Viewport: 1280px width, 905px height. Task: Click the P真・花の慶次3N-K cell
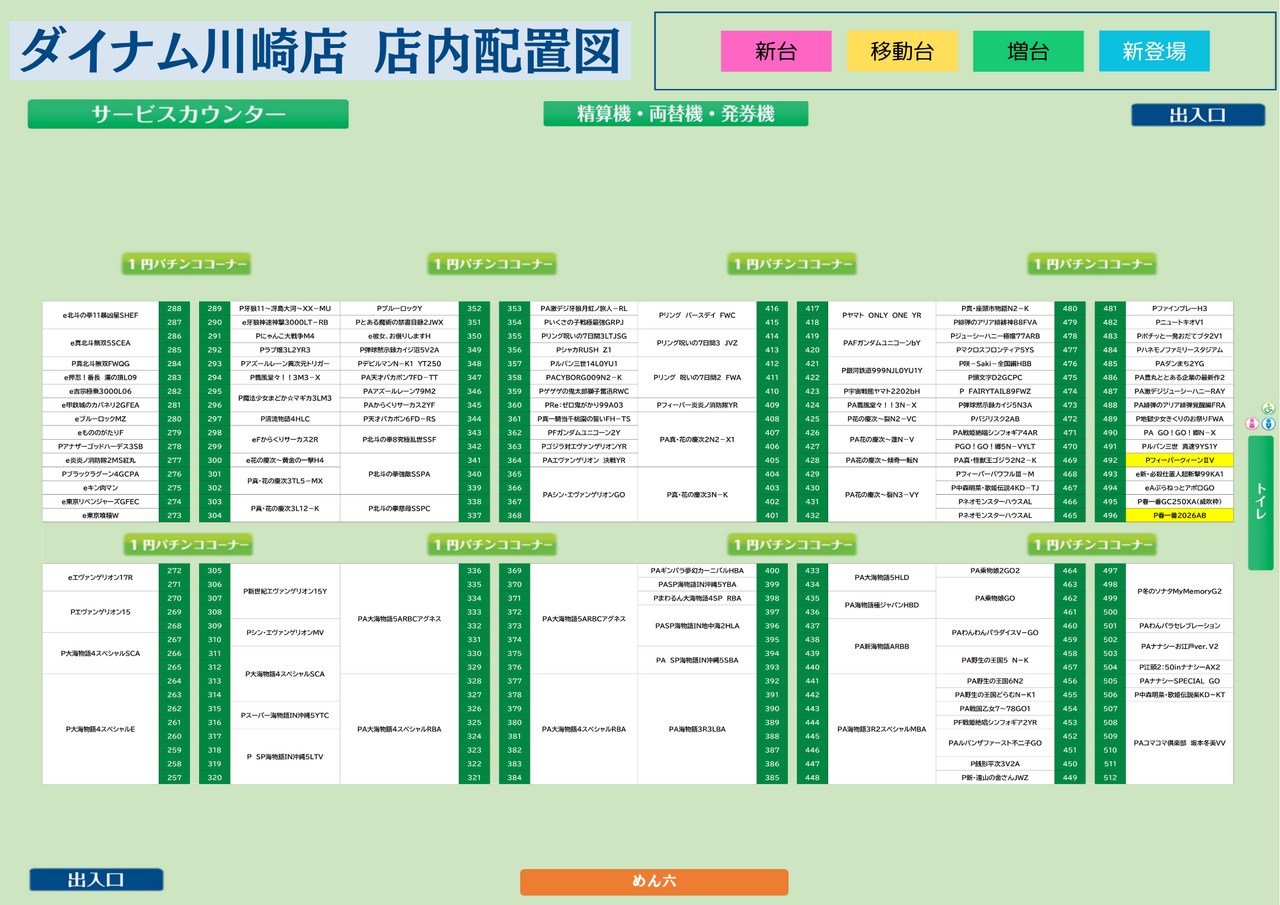coord(698,495)
